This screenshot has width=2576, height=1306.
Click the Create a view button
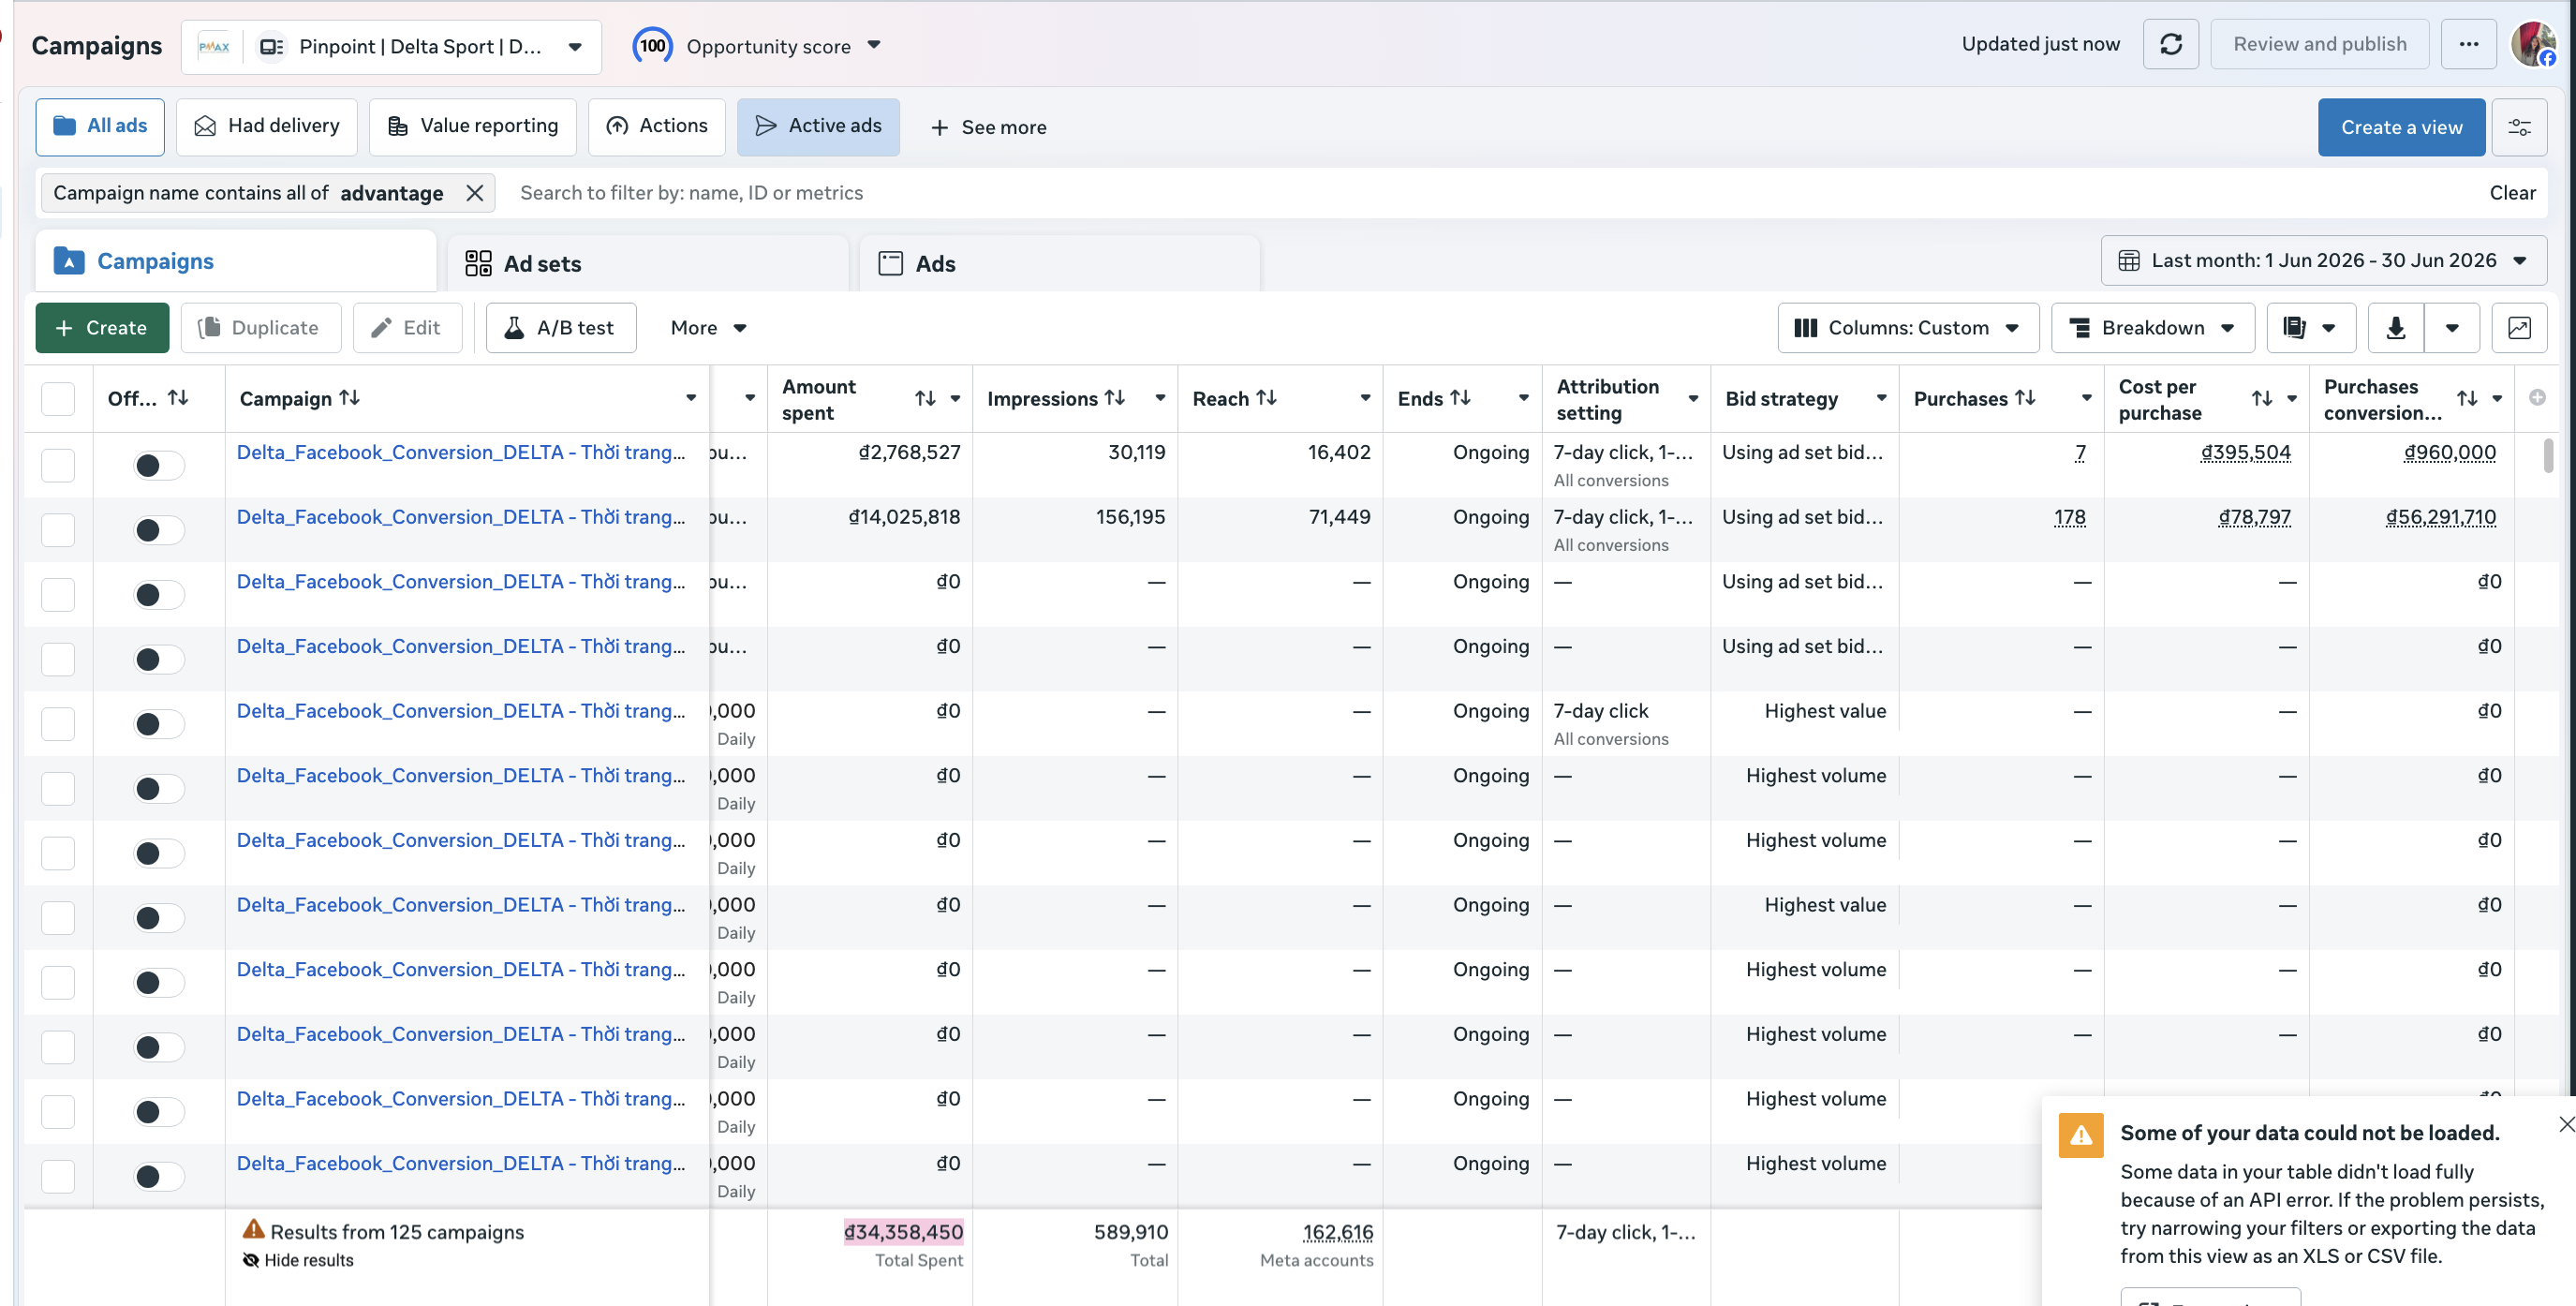pyautogui.click(x=2400, y=127)
